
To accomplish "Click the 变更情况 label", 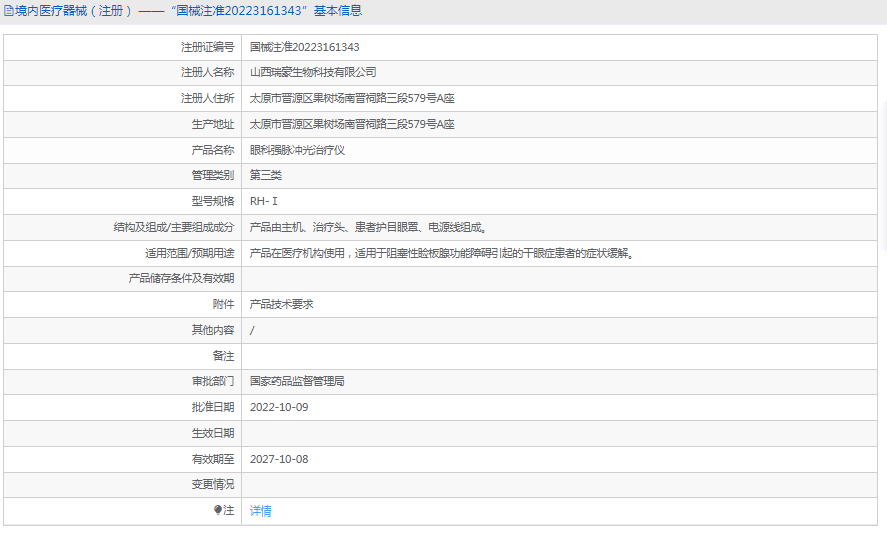I will 213,485.
